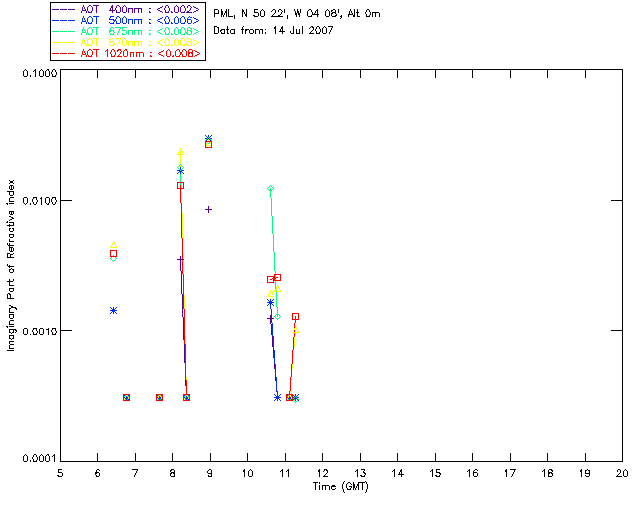The image size is (640, 512).
Task: Click the yellow triangle marker near 6.4 GMT
Action: coord(113,245)
